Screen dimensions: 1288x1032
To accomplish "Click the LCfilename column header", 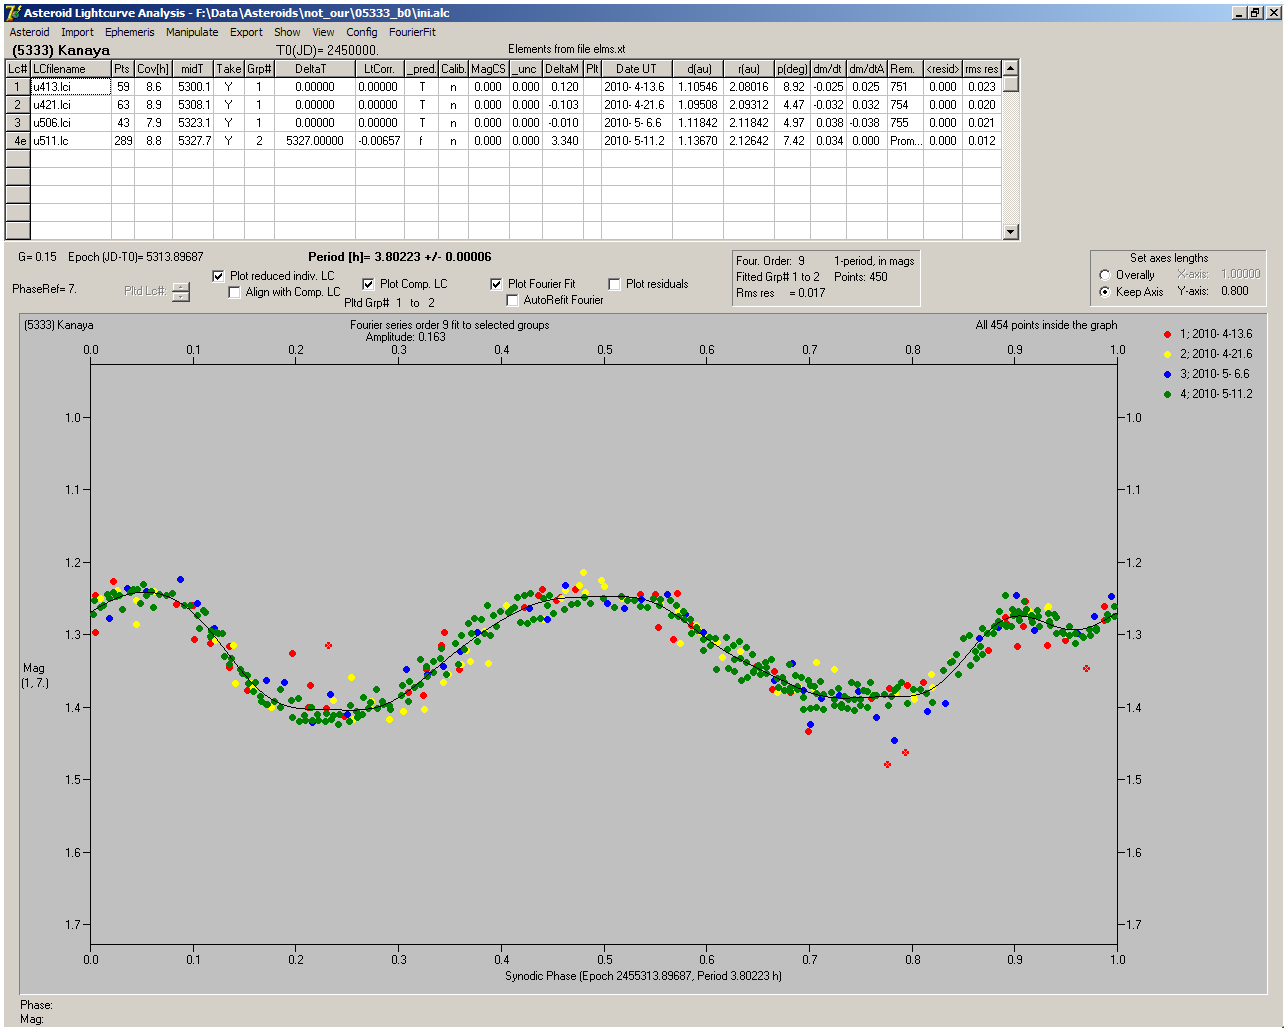I will pyautogui.click(x=70, y=69).
